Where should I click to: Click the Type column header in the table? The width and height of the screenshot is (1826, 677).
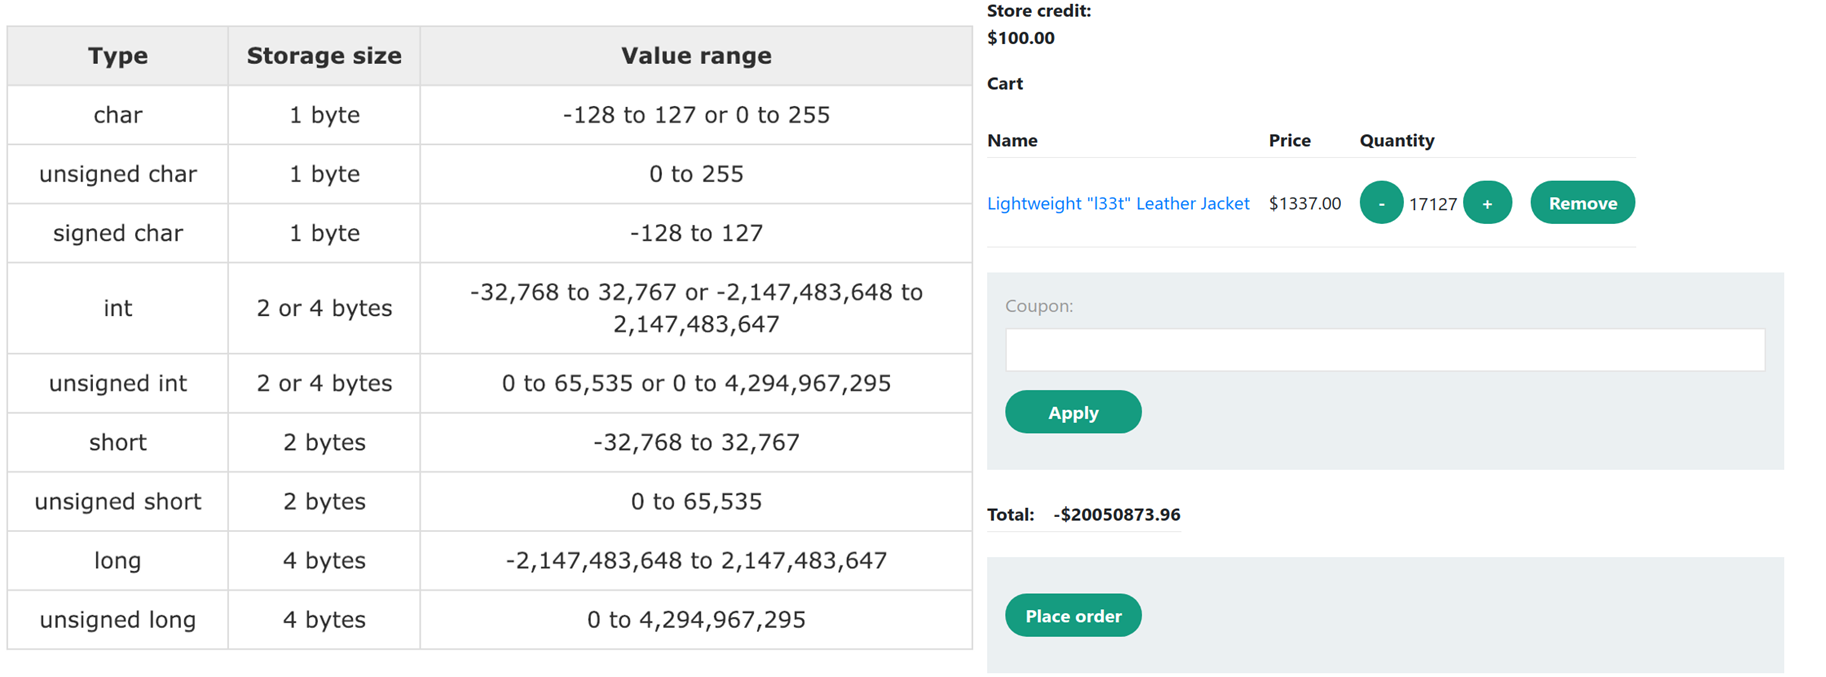tap(118, 56)
